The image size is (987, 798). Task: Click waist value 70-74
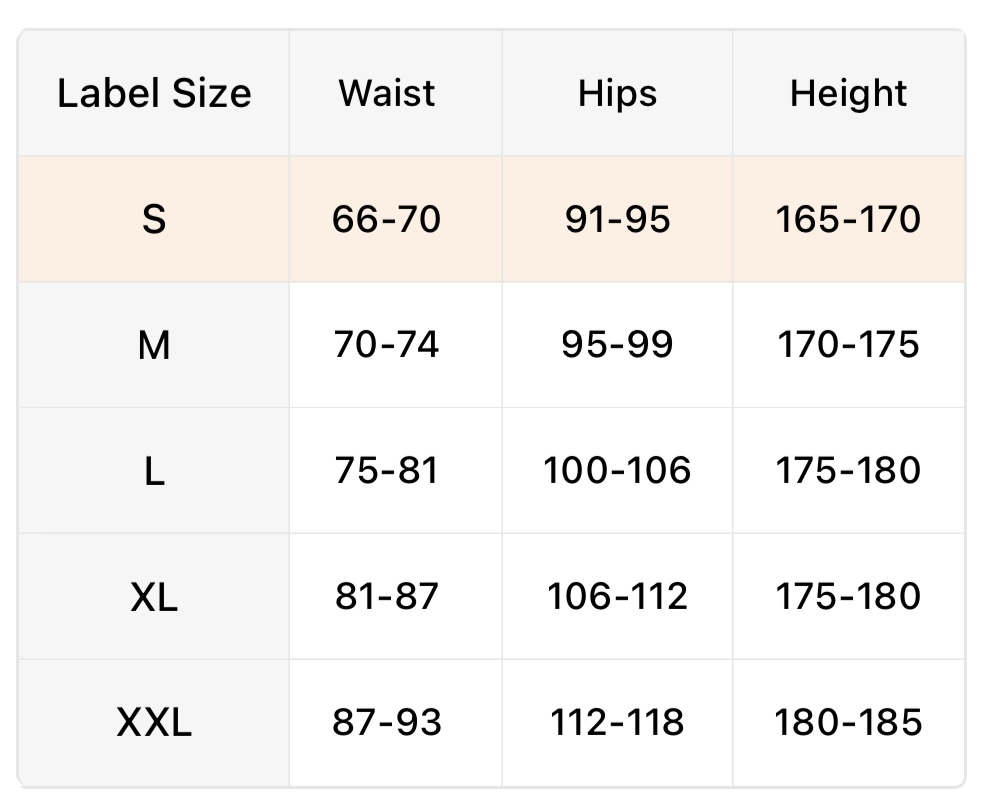pyautogui.click(x=387, y=345)
